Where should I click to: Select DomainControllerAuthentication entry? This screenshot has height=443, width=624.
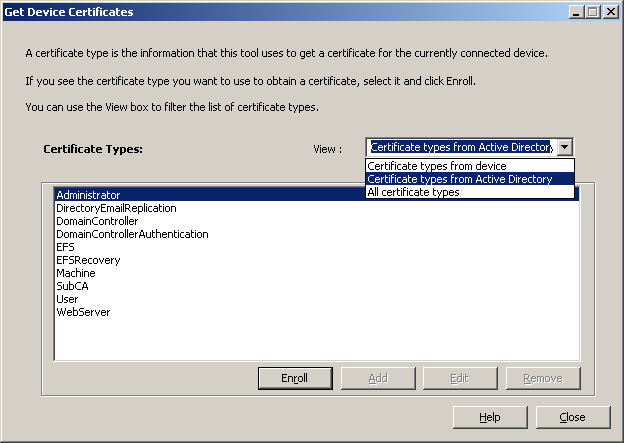coord(317,234)
